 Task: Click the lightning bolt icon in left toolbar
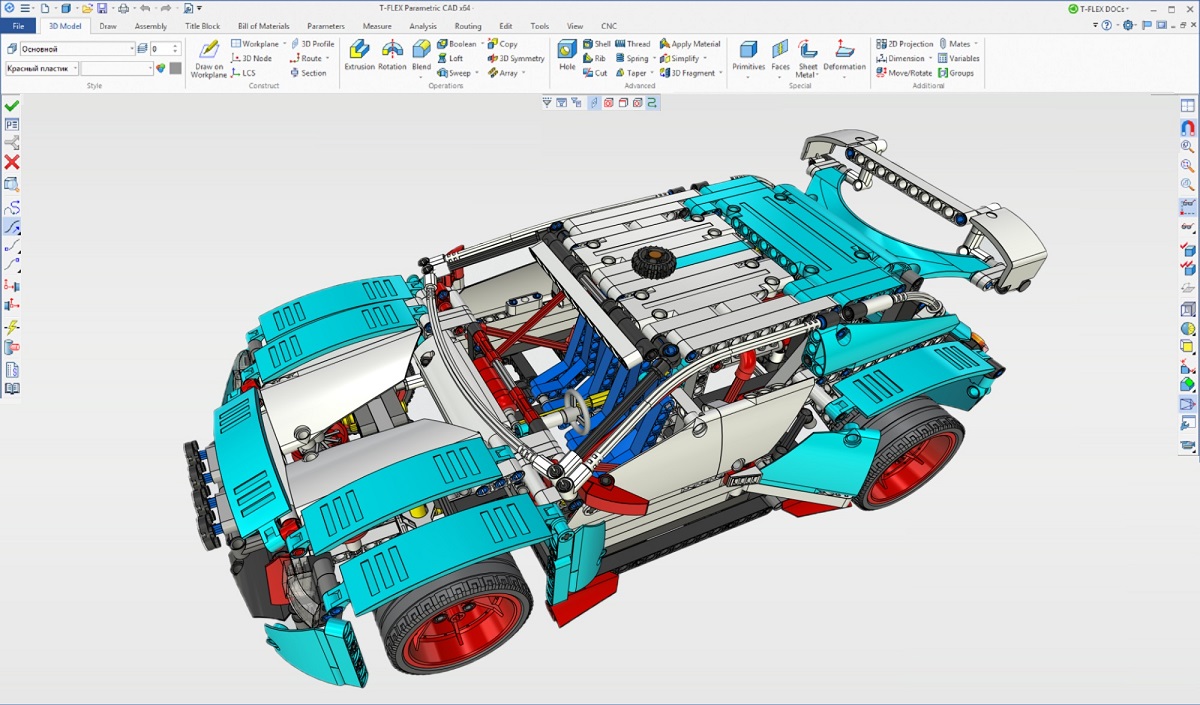(12, 327)
